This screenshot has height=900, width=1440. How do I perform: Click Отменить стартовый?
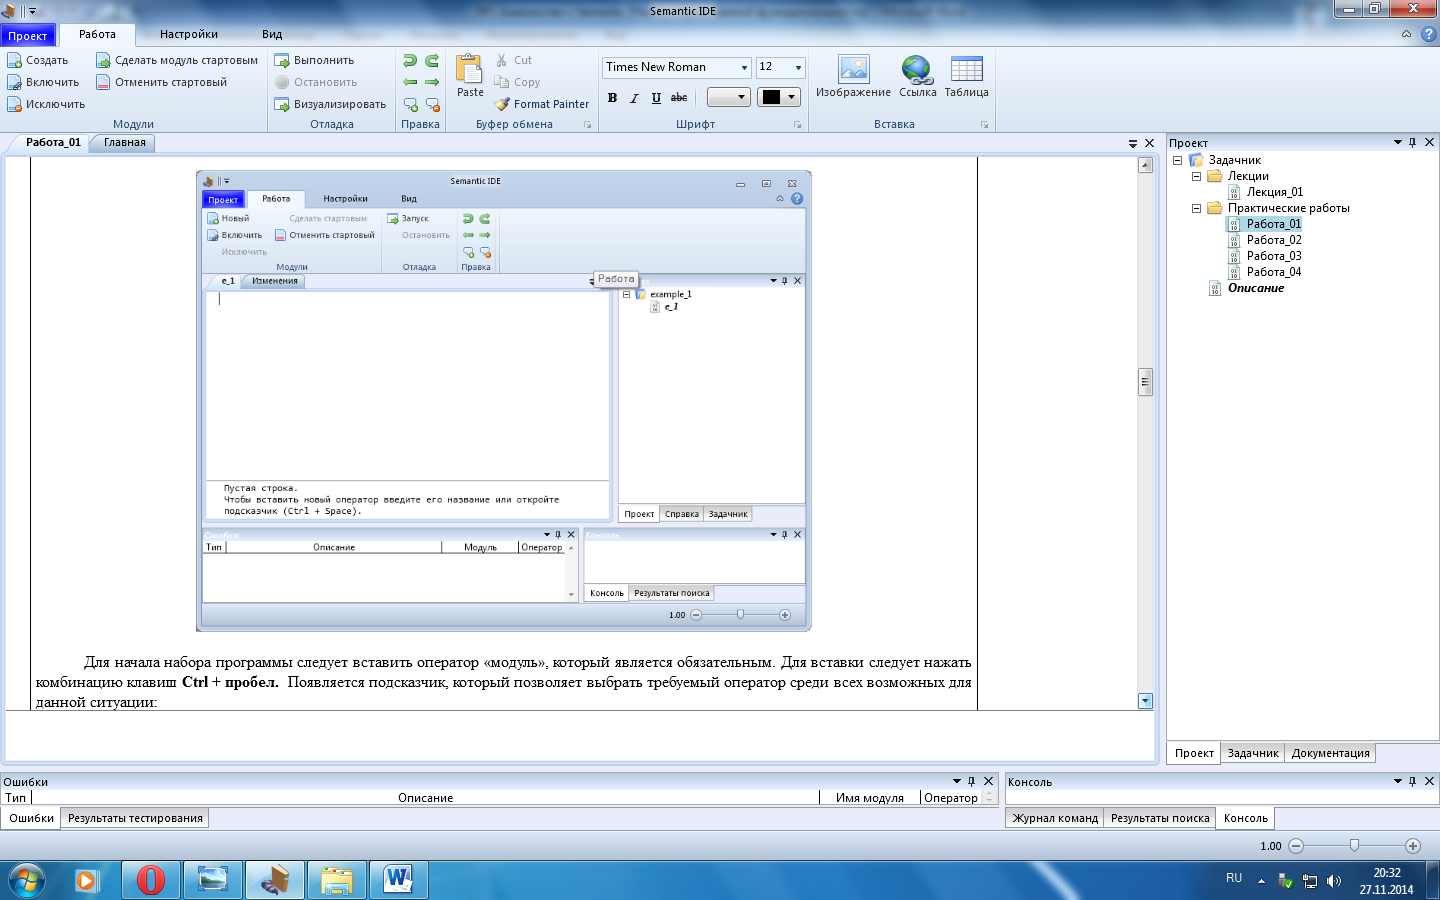[x=162, y=82]
